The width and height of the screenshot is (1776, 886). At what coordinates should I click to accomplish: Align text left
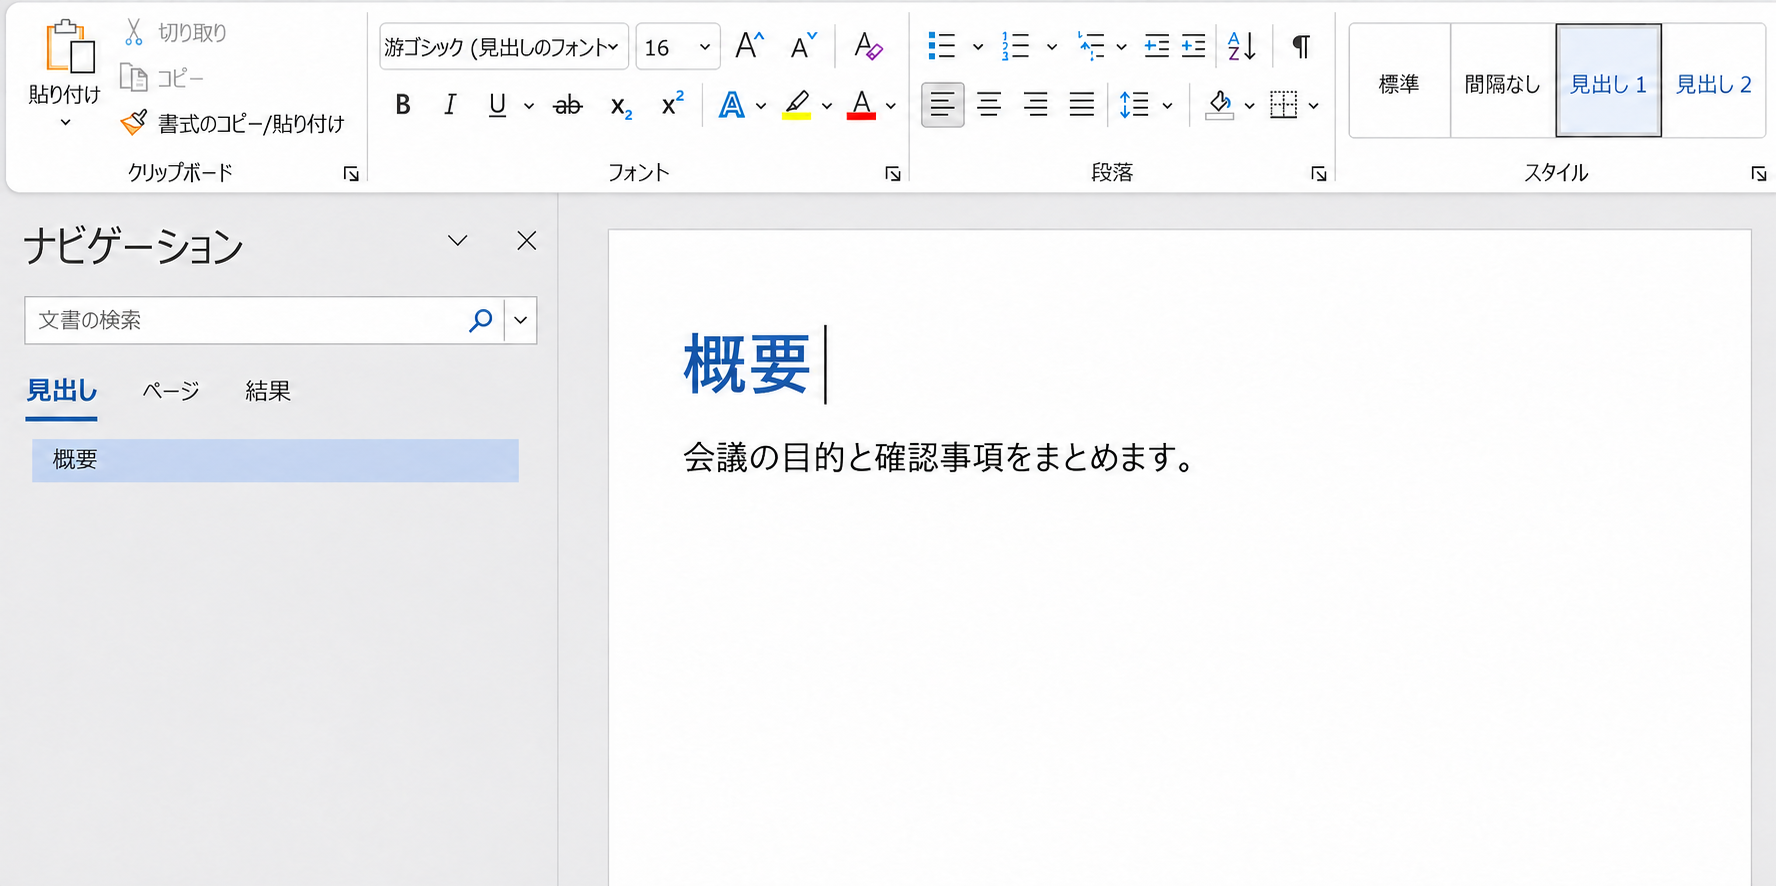[942, 104]
